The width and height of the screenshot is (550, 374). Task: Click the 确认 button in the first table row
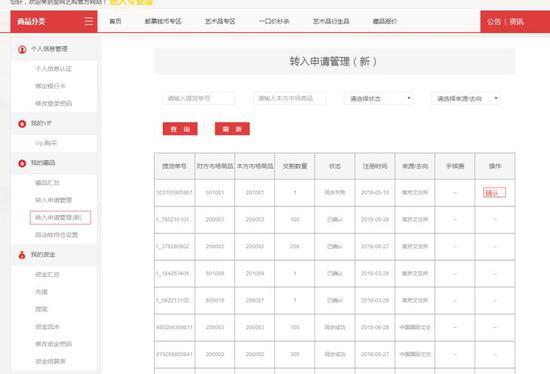click(x=494, y=193)
